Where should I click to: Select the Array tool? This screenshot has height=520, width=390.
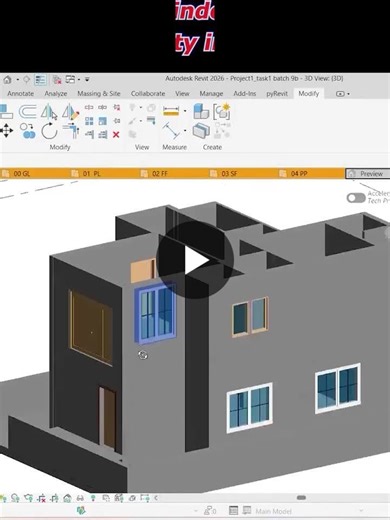pyautogui.click(x=89, y=121)
